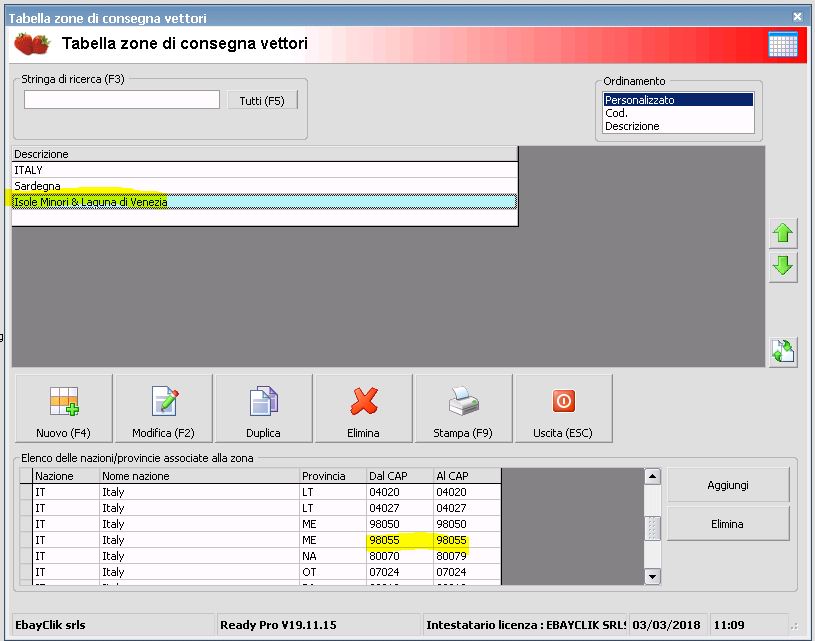Click Aggiungi to add a province
The image size is (815, 641).
tap(728, 485)
